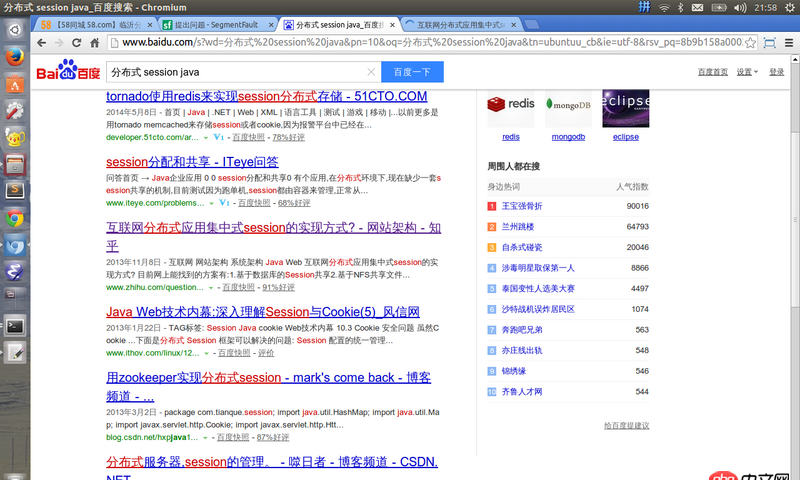Click the 91%好评 rating link
The width and height of the screenshot is (800, 480).
[x=279, y=287]
